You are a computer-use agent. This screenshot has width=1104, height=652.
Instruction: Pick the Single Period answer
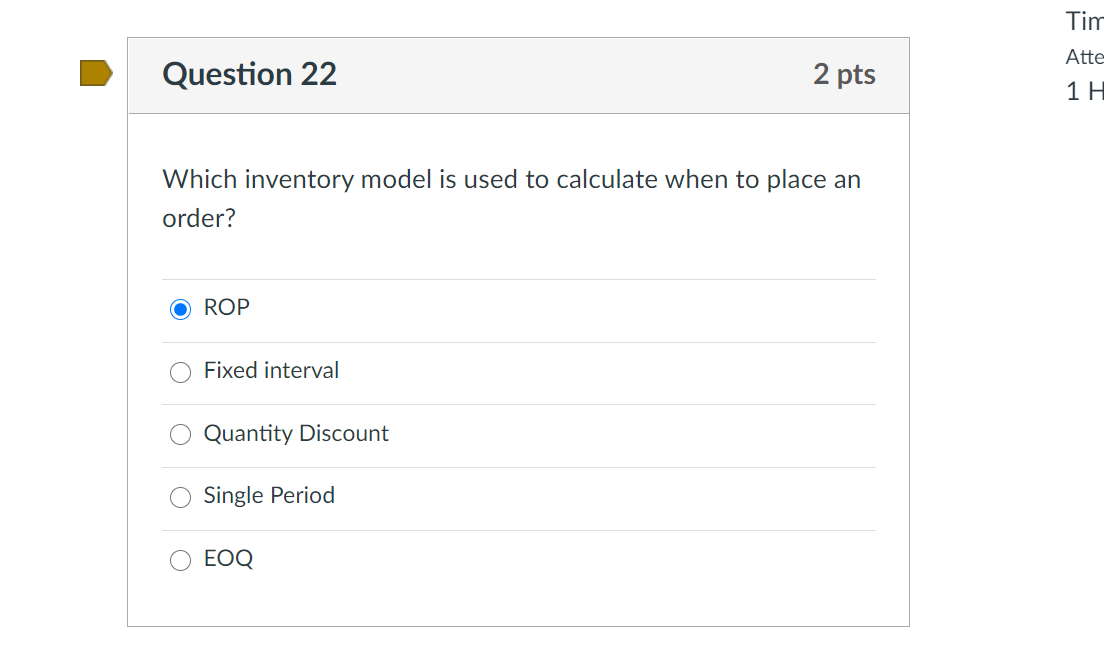point(180,497)
